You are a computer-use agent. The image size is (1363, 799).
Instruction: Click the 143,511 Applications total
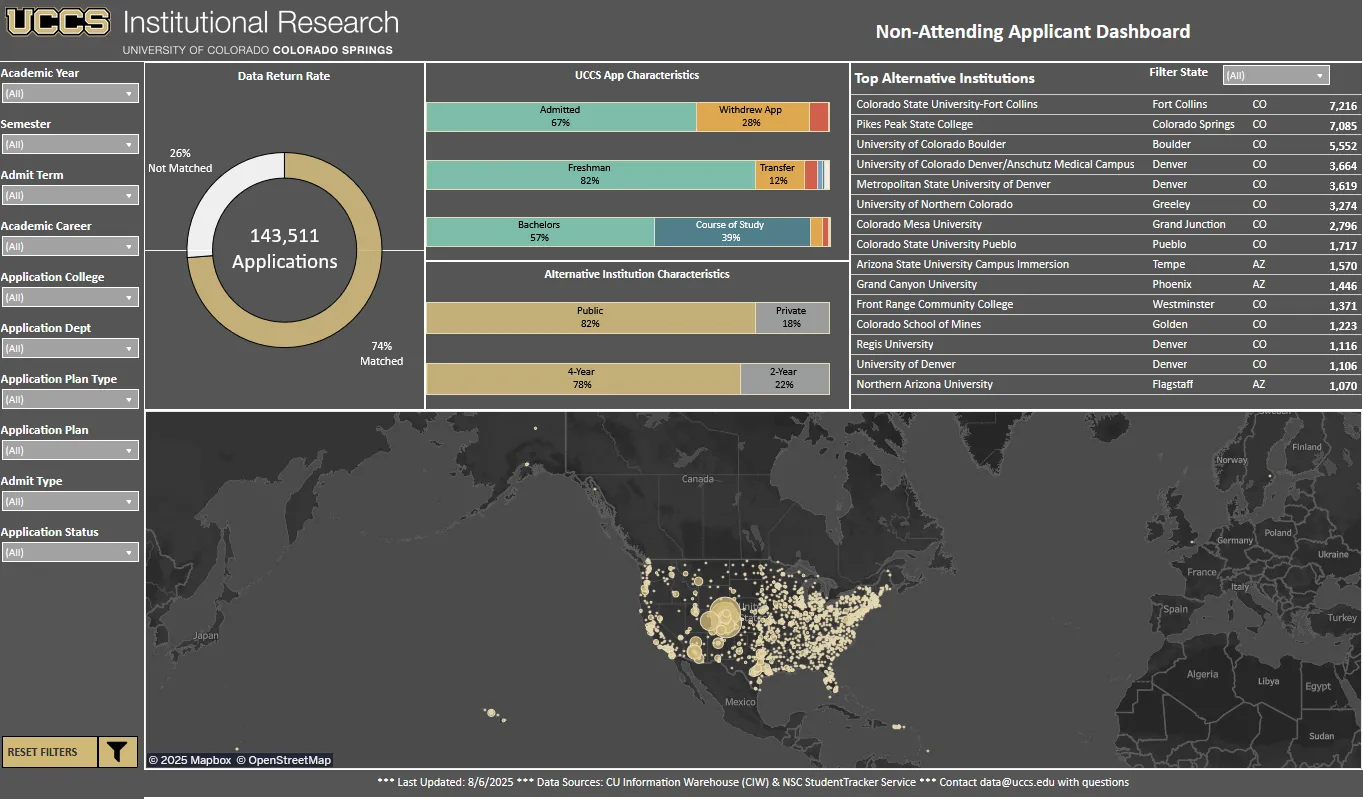coord(285,249)
